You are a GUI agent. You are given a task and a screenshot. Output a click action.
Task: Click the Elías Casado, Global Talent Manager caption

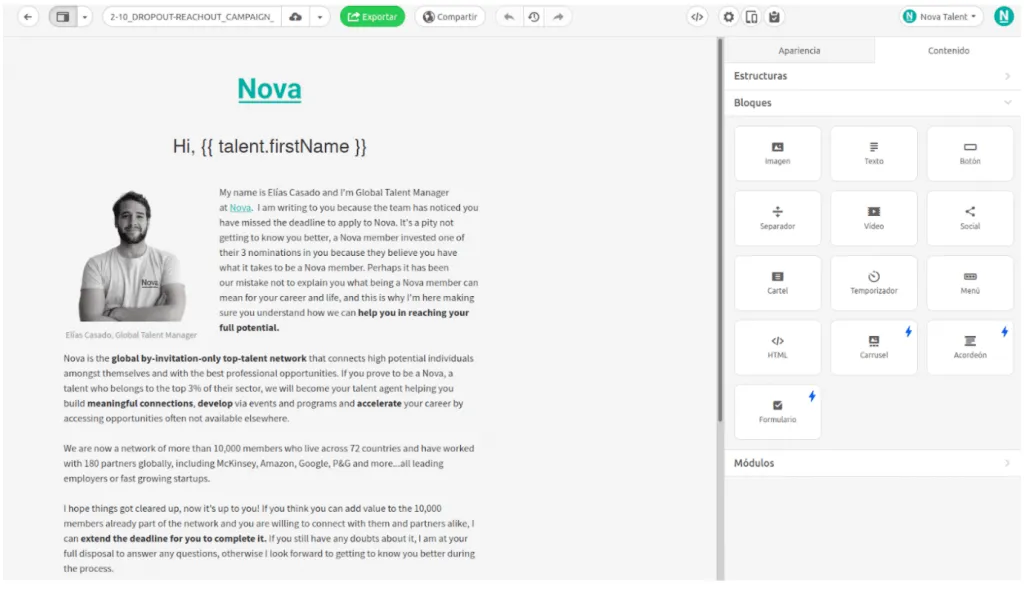tap(131, 335)
